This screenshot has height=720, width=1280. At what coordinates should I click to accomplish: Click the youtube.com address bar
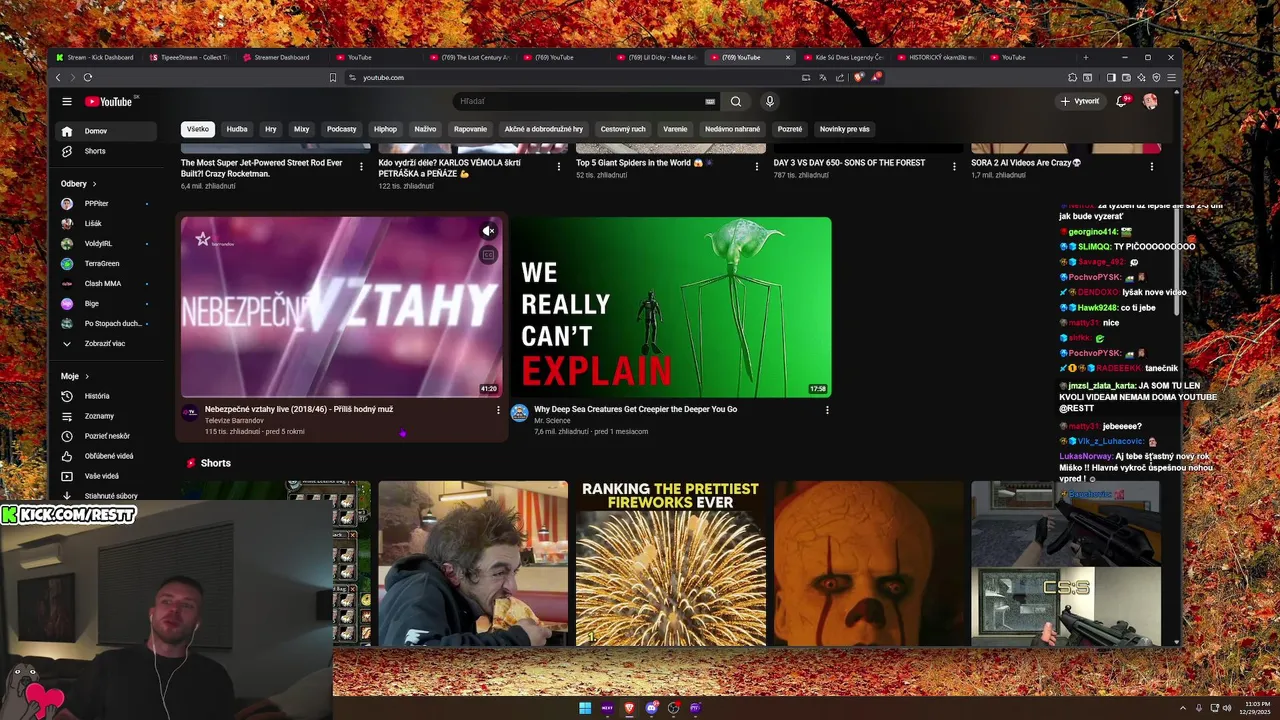tap(570, 77)
